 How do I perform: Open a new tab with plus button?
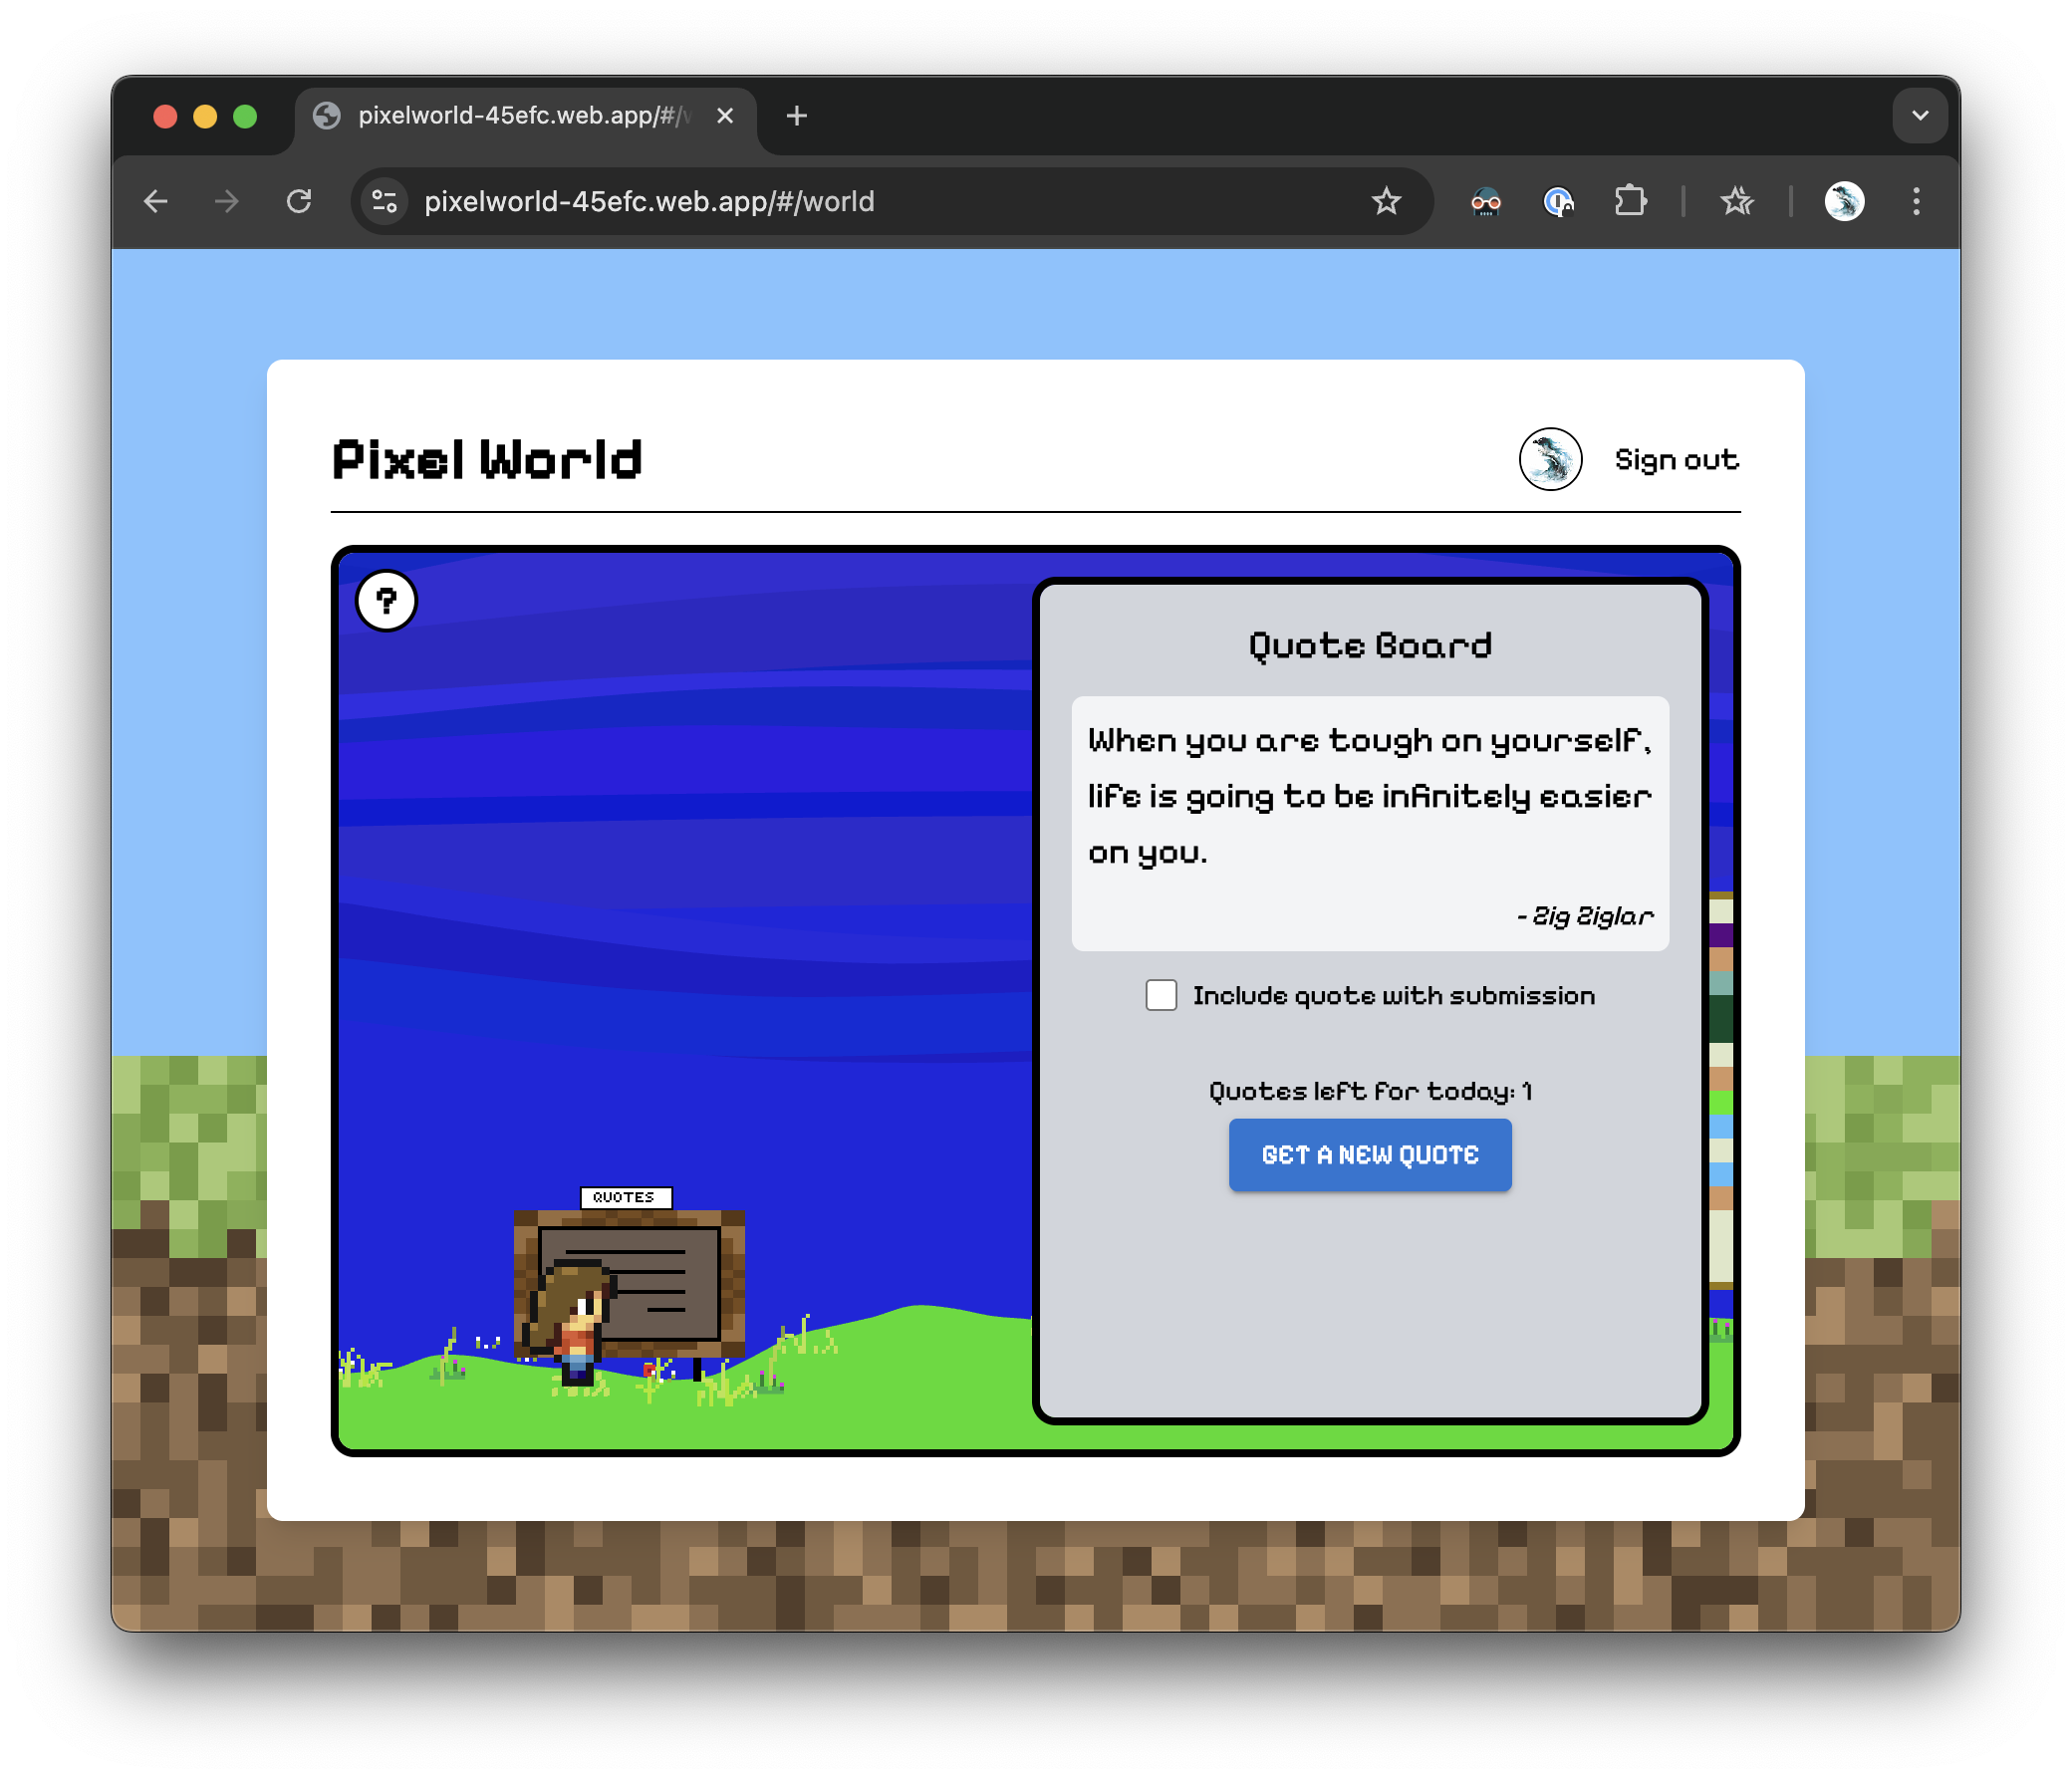796,116
